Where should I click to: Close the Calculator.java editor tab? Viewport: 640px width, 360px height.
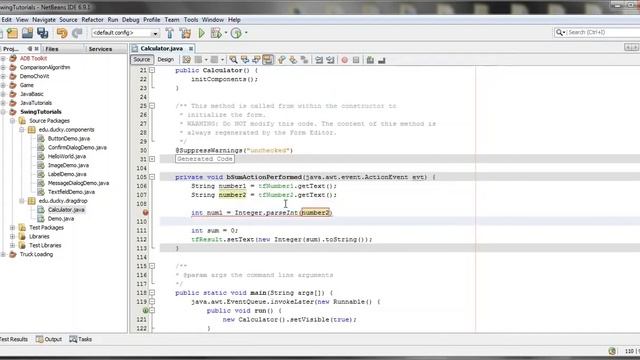tap(191, 49)
